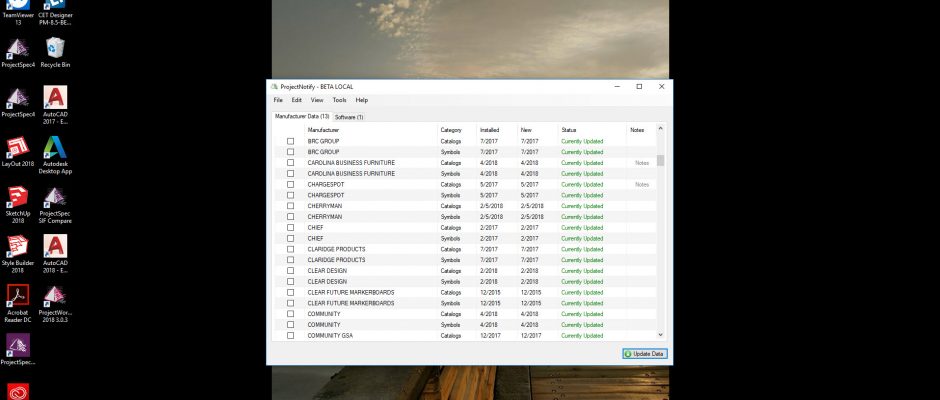Open Notes link for CHARGESPOT Catalogs
The height and width of the screenshot is (400, 940).
[642, 185]
